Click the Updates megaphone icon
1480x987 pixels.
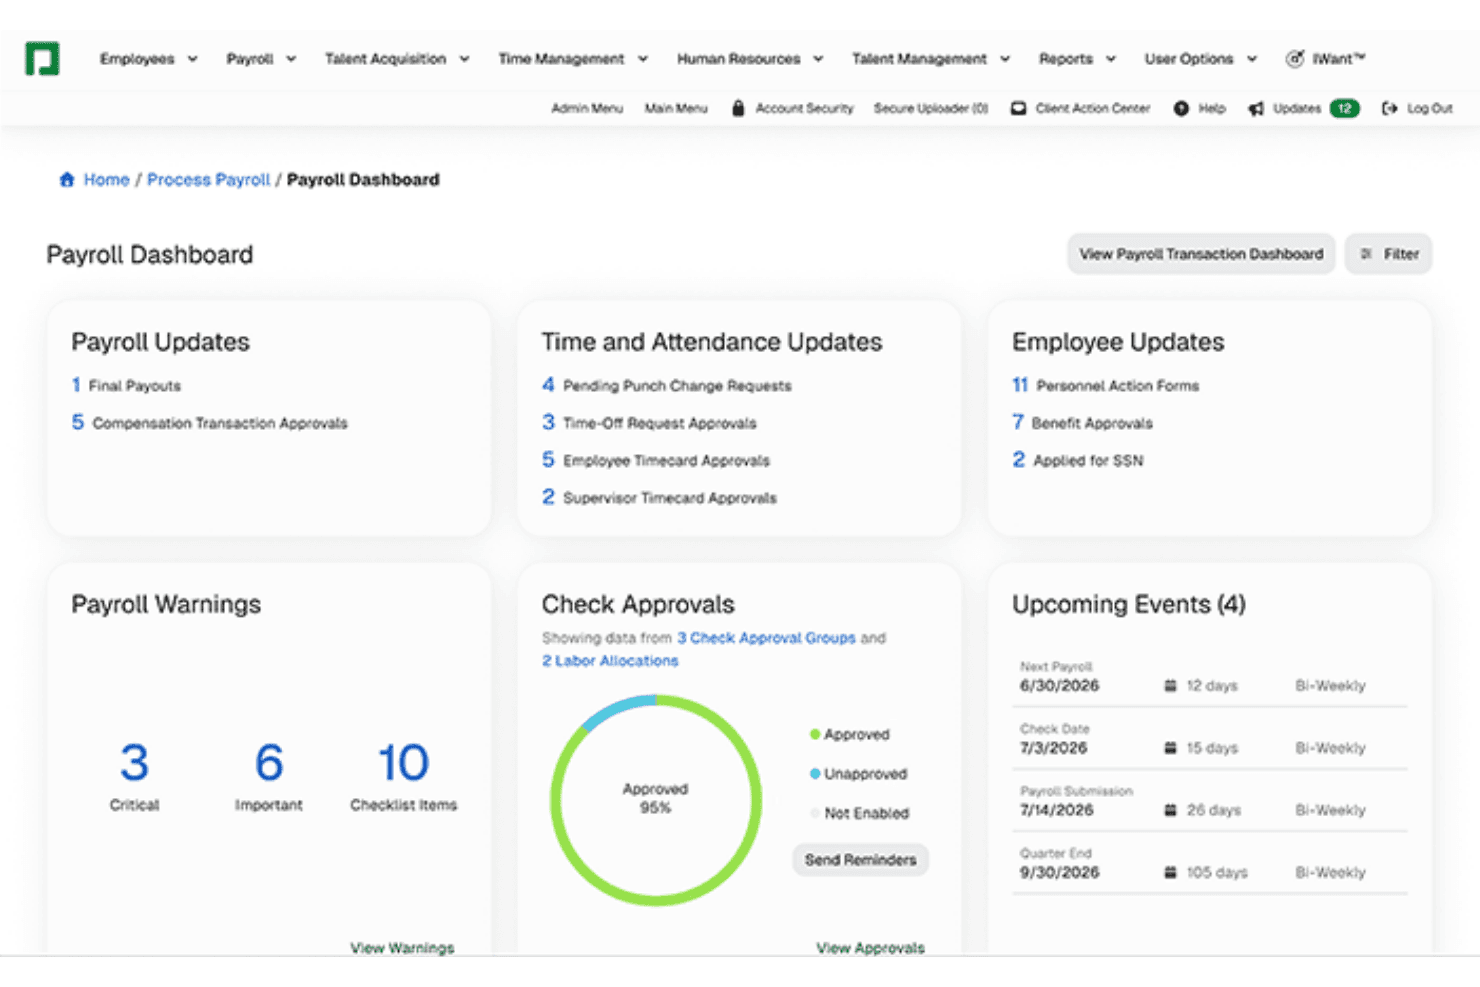pos(1256,108)
